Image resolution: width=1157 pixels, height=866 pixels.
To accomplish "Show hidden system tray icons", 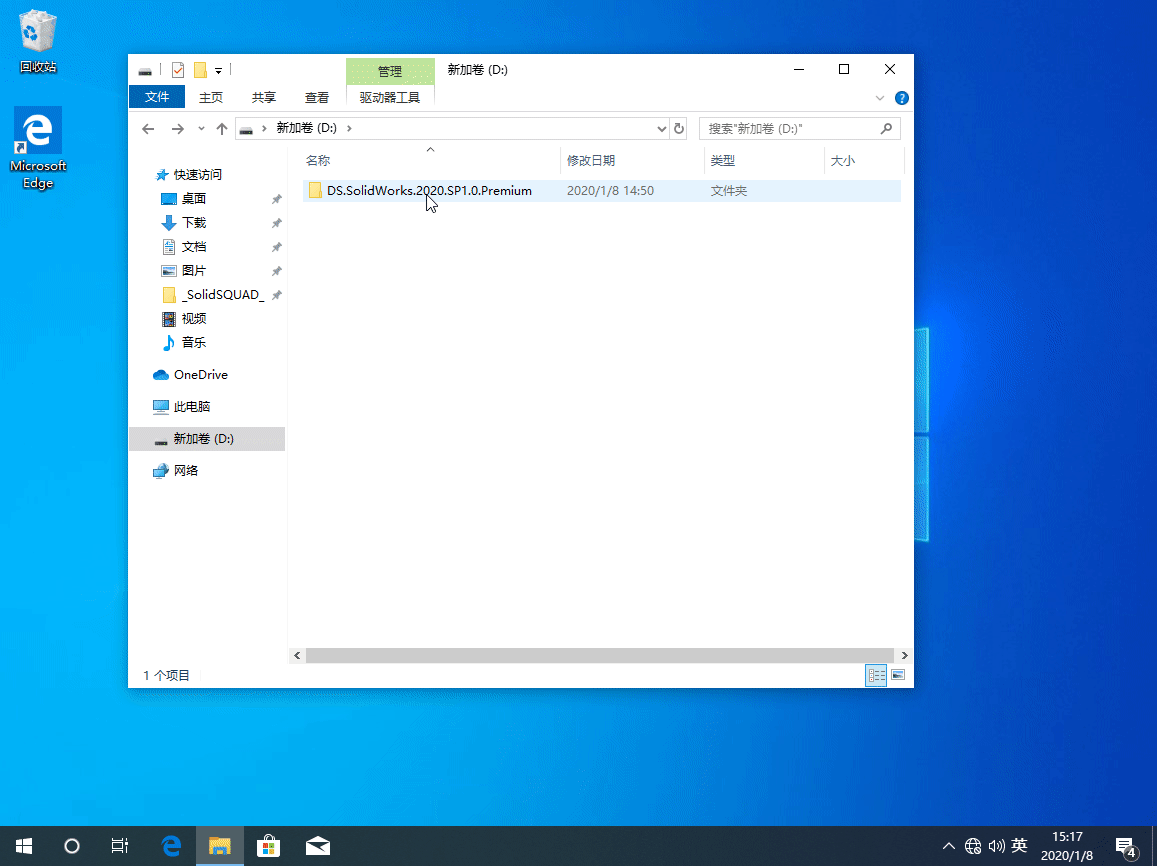I will [x=949, y=846].
